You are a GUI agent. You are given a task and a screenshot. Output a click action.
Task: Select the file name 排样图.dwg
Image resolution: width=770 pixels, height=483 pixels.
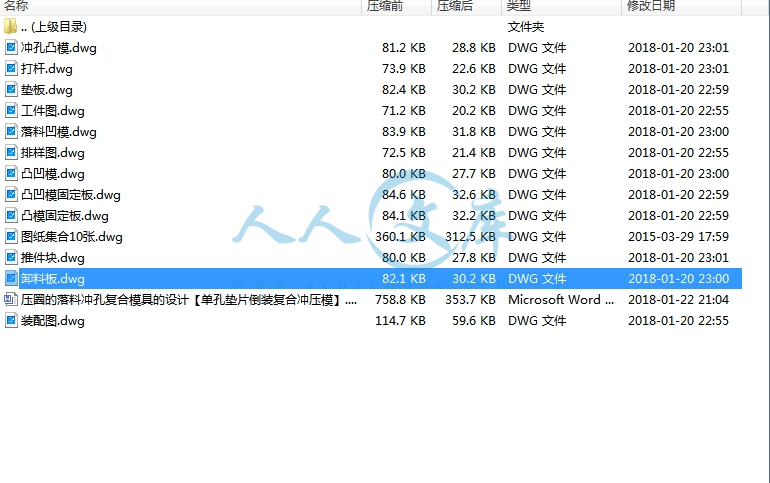pyautogui.click(x=53, y=153)
